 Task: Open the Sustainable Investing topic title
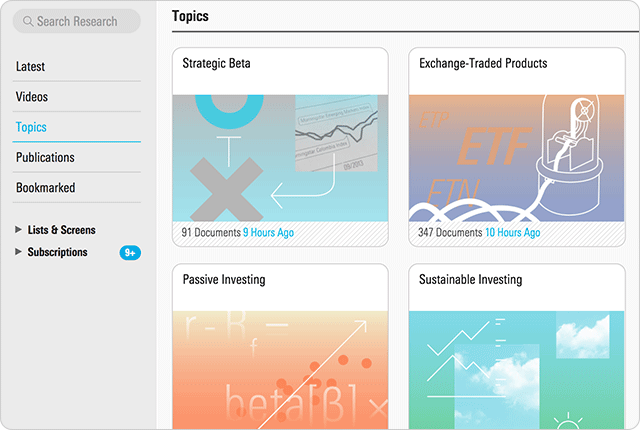point(470,280)
